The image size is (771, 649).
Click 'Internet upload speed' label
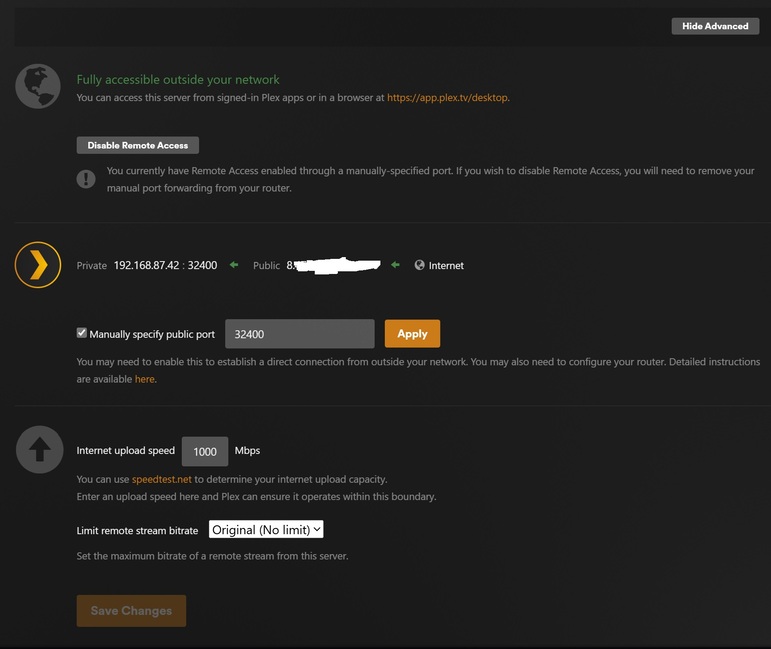point(125,450)
